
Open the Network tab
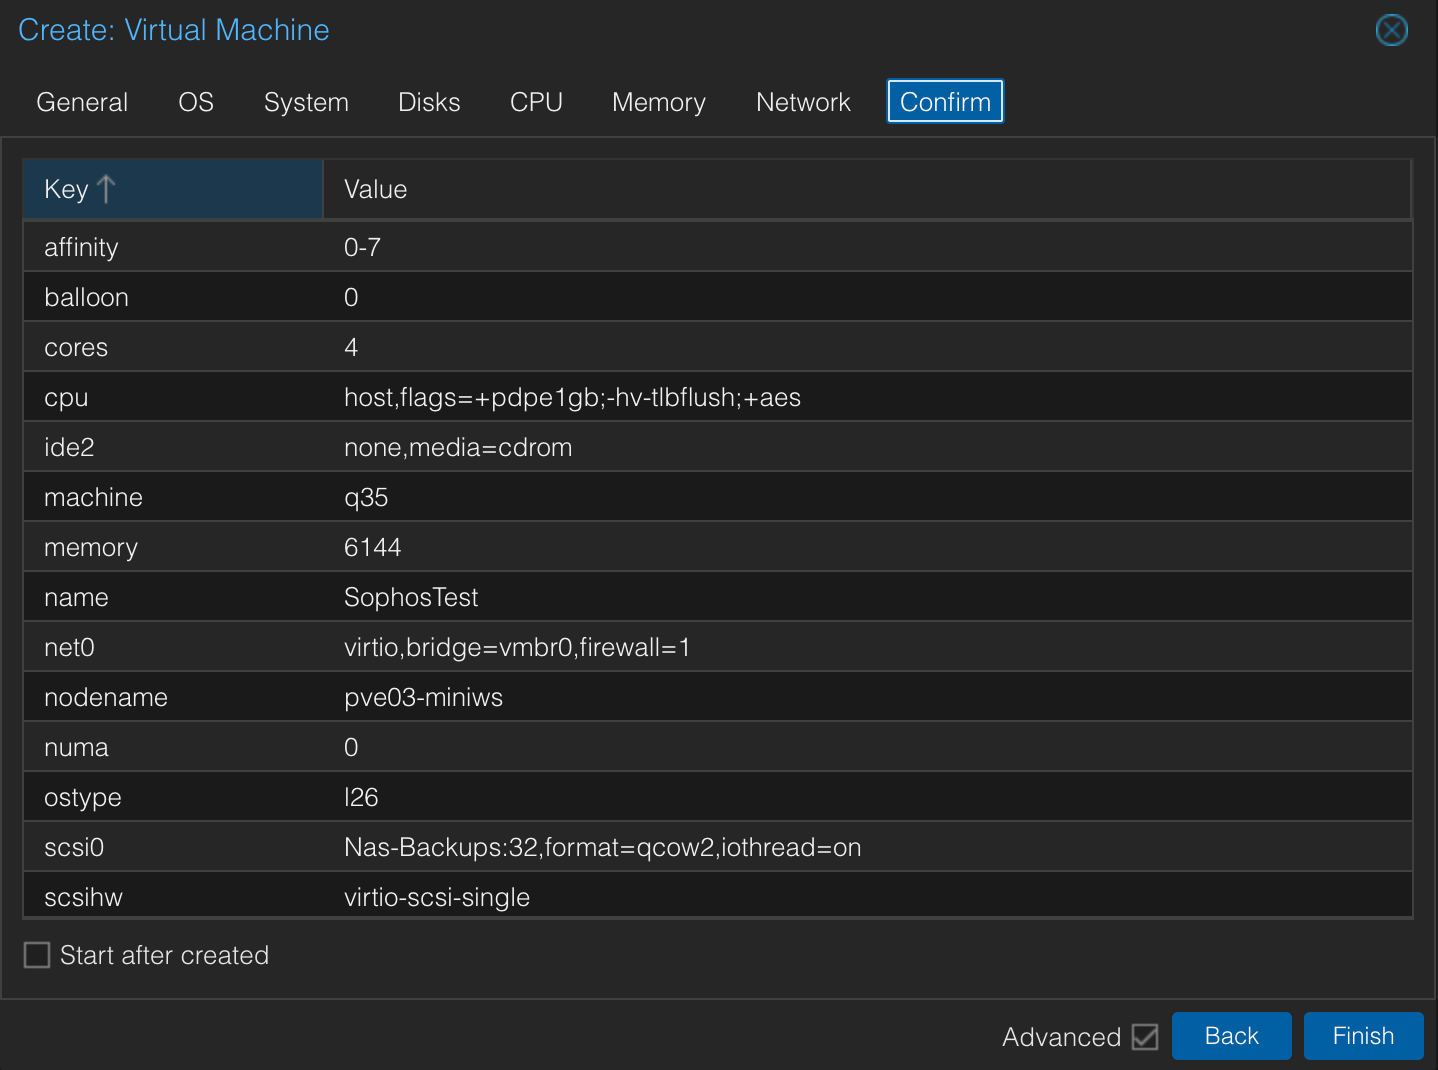803,102
